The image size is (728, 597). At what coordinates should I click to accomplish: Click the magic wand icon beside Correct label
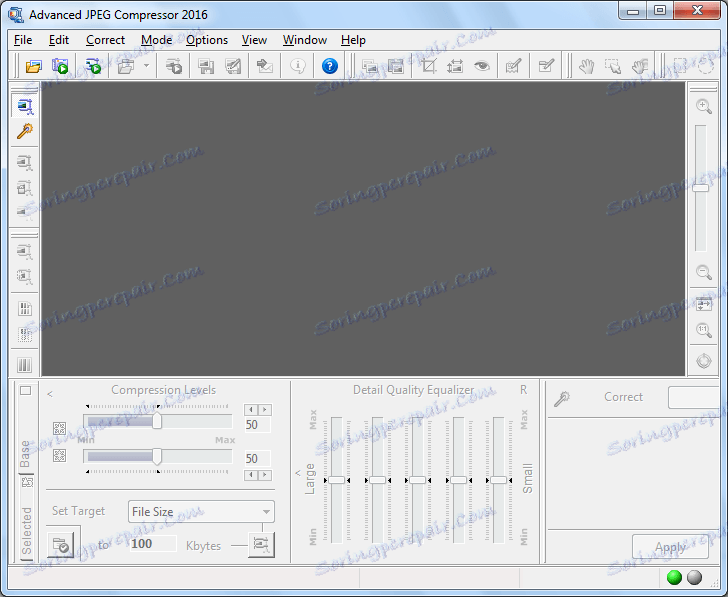(x=562, y=398)
